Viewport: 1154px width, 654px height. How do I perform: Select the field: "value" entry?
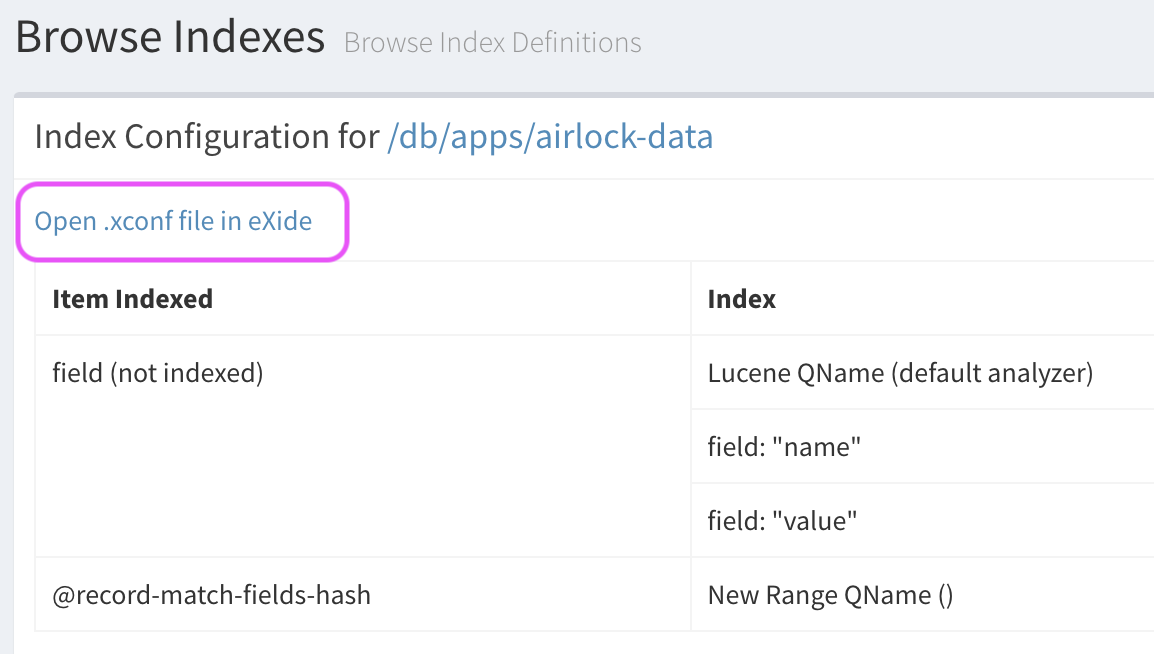(783, 520)
